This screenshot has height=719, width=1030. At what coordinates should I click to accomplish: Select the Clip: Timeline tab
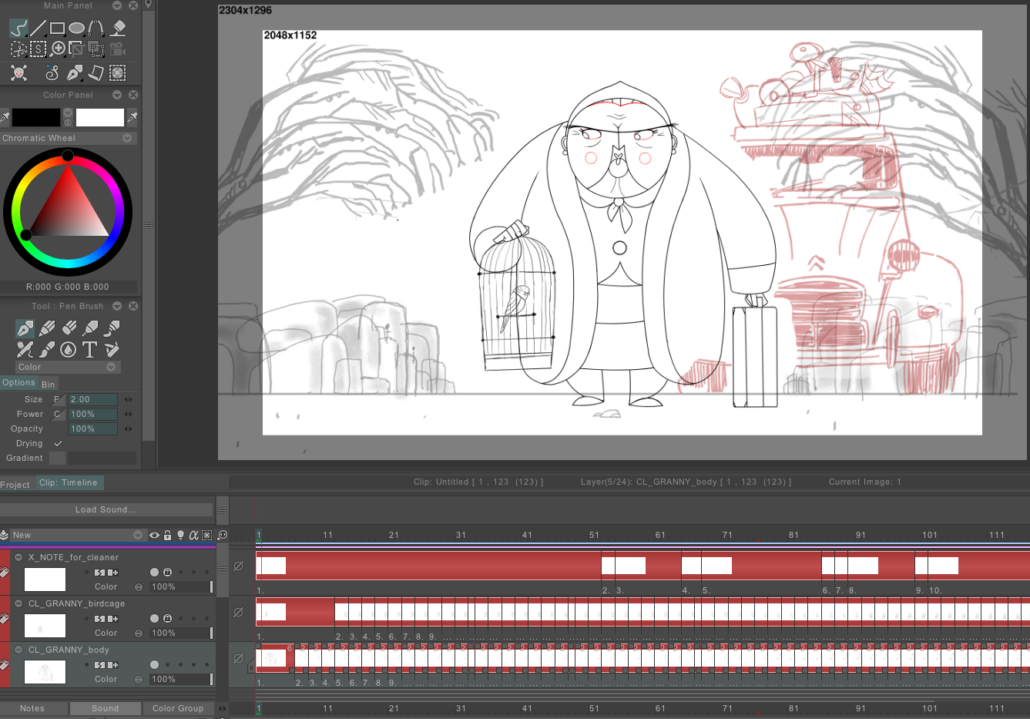[69, 483]
